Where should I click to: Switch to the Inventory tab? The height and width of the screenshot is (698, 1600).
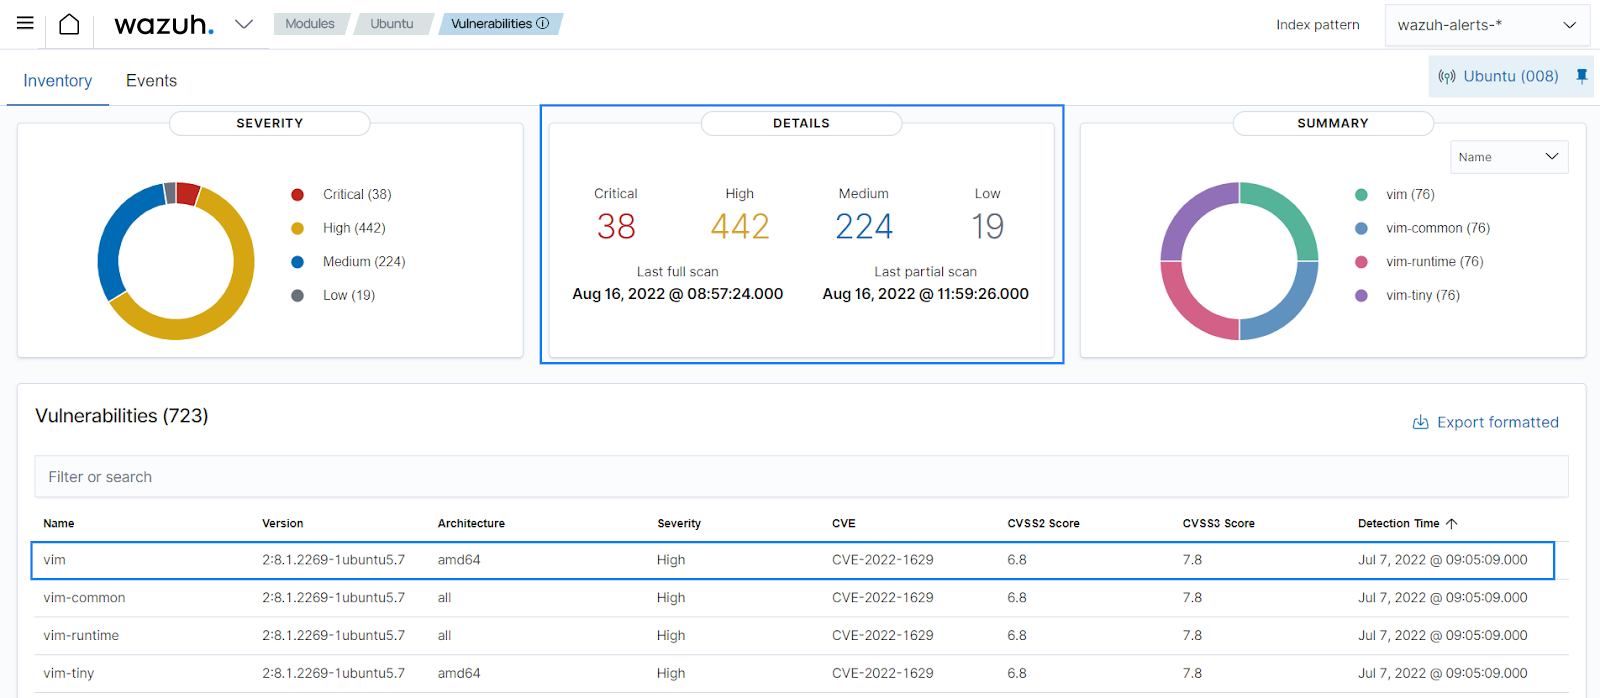pyautogui.click(x=58, y=81)
